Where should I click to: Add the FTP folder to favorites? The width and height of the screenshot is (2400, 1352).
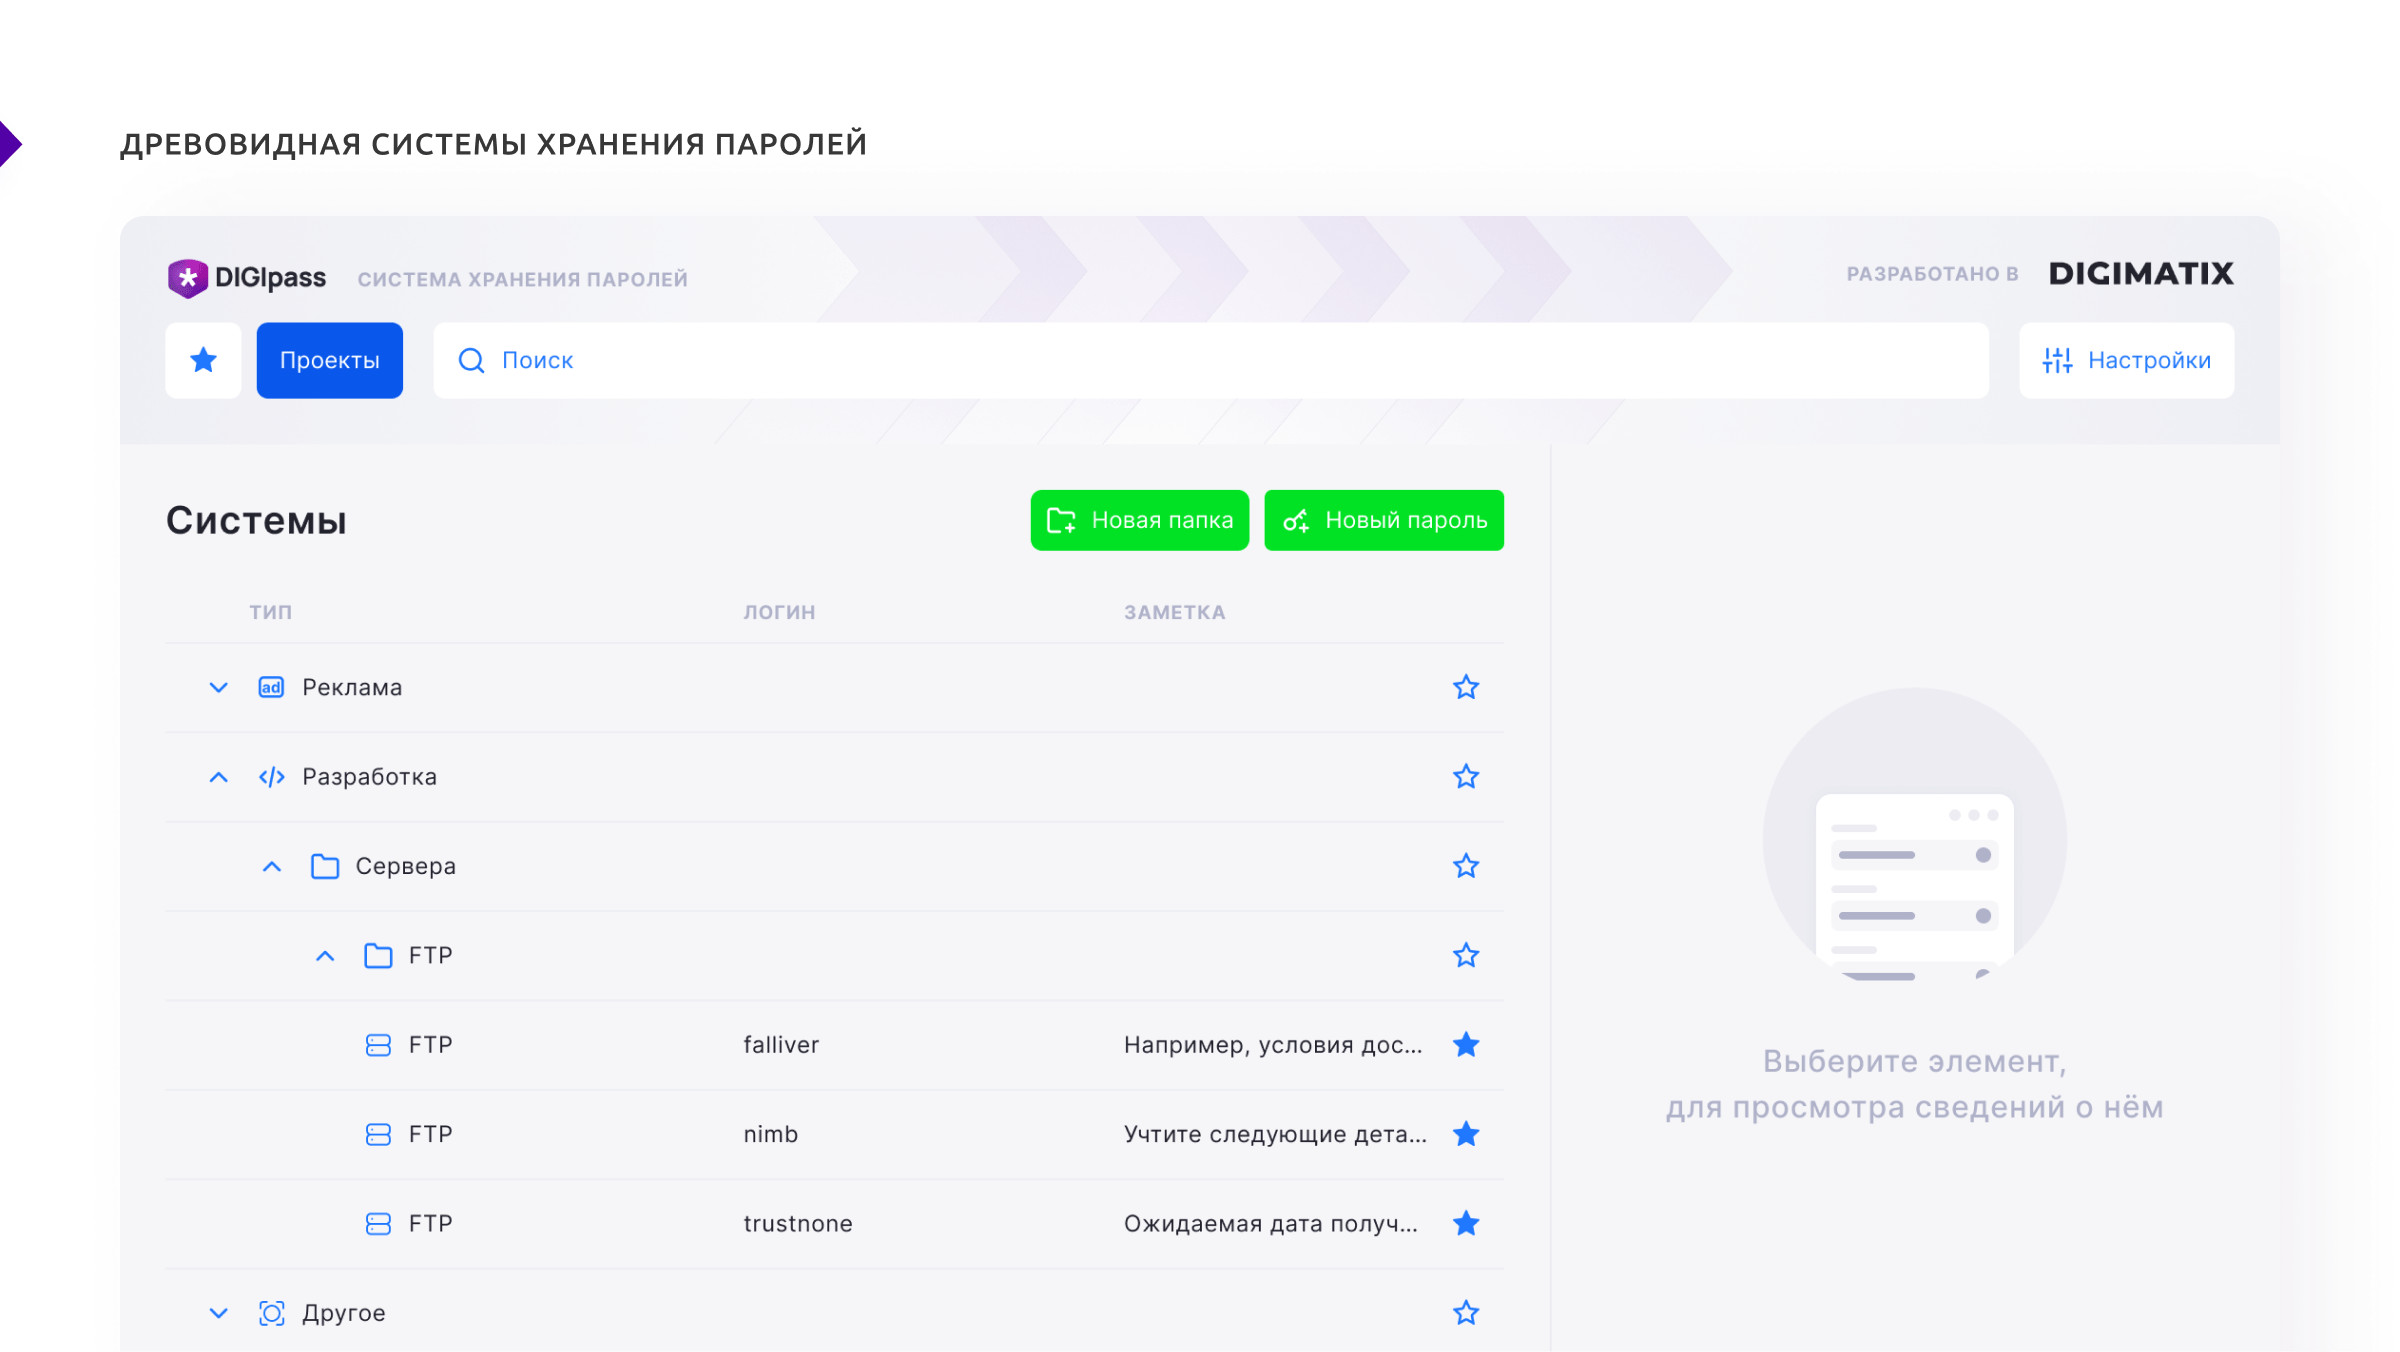pyautogui.click(x=1466, y=956)
